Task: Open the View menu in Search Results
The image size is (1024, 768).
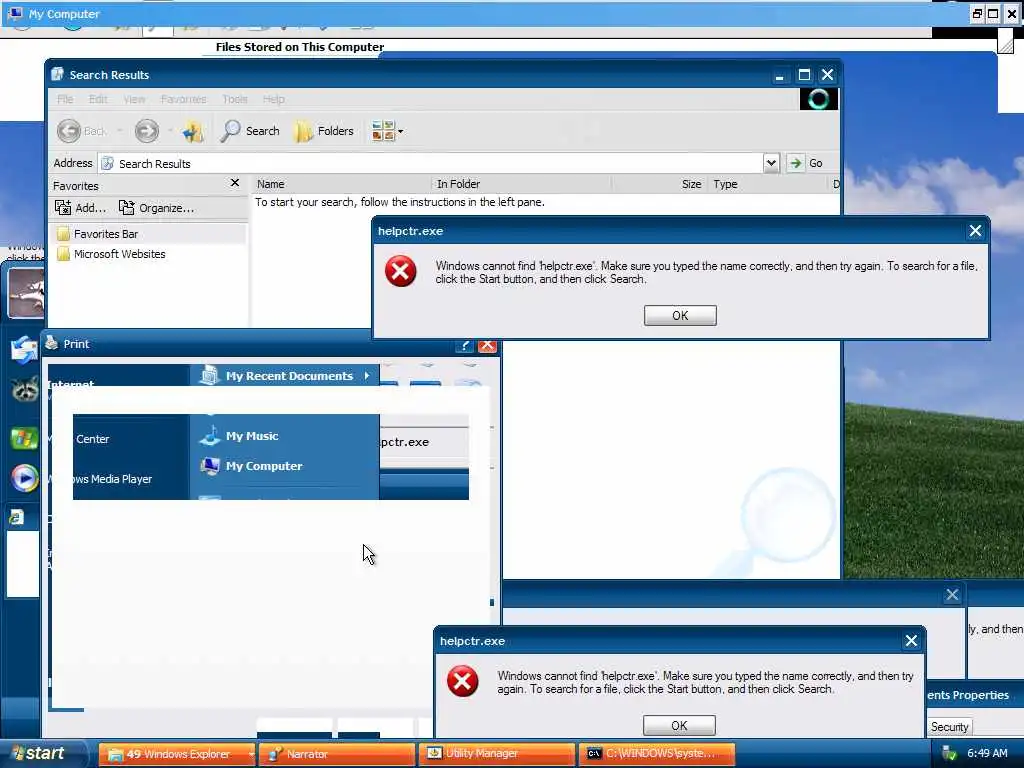Action: tap(134, 99)
